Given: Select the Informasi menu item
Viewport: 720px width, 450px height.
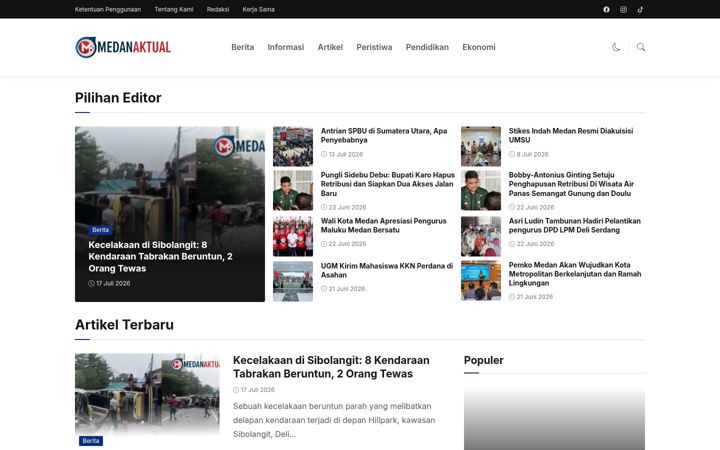Looking at the screenshot, I should (x=286, y=47).
